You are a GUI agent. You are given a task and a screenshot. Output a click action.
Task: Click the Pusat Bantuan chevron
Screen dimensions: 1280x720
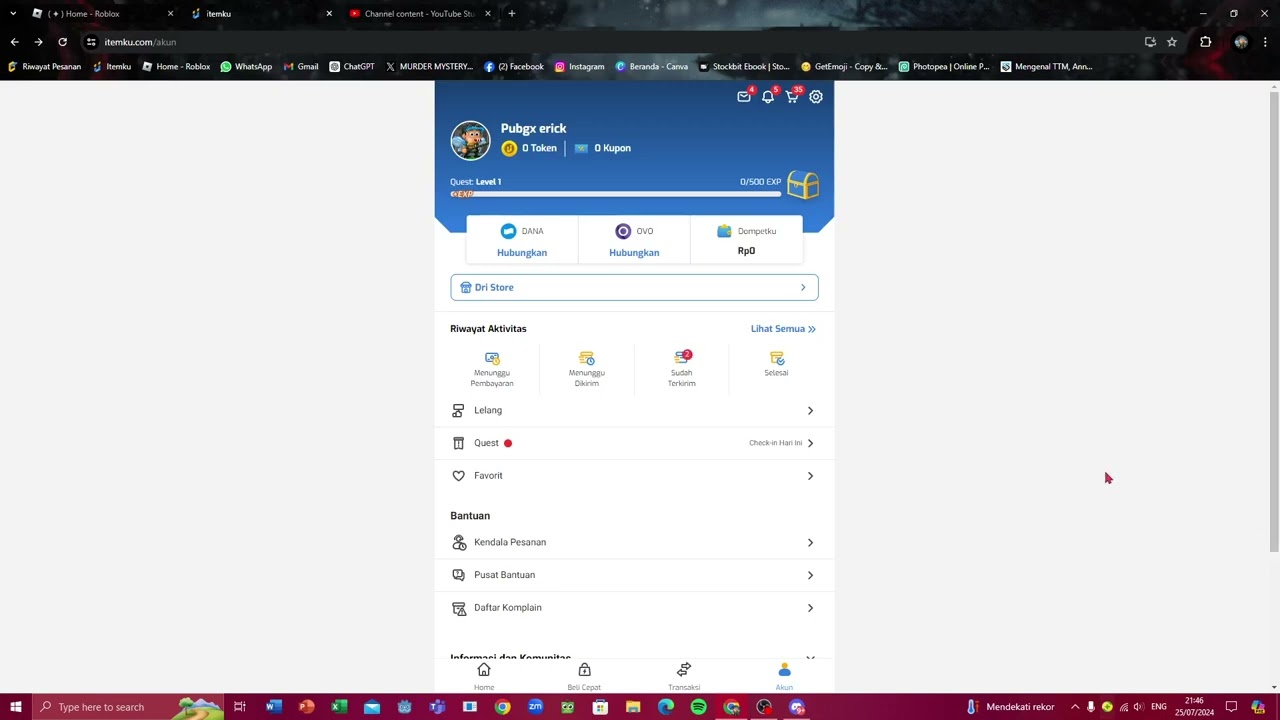coord(810,575)
